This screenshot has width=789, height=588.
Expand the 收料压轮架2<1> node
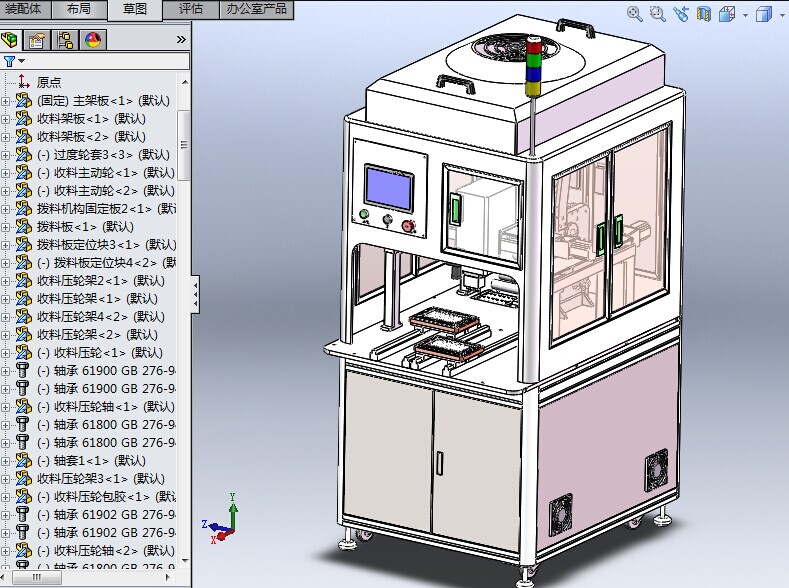(6, 281)
